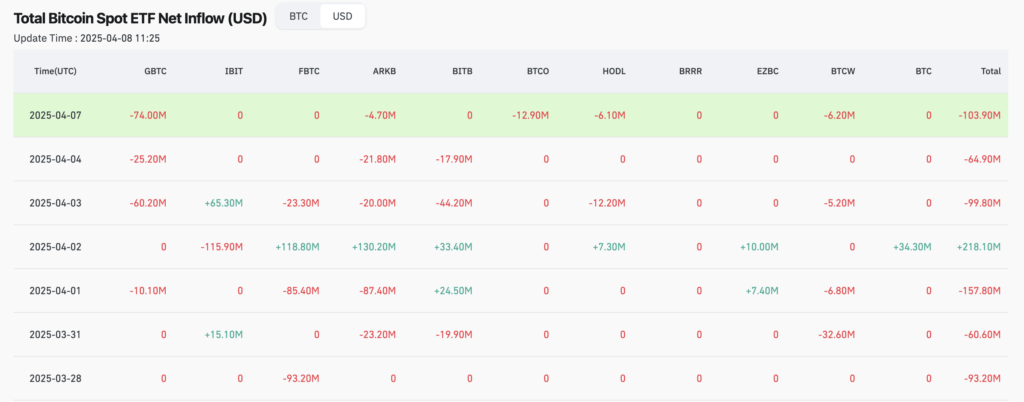Click the -23.30M FBTC value
Screen dimensions: 1024x402
[x=301, y=203]
